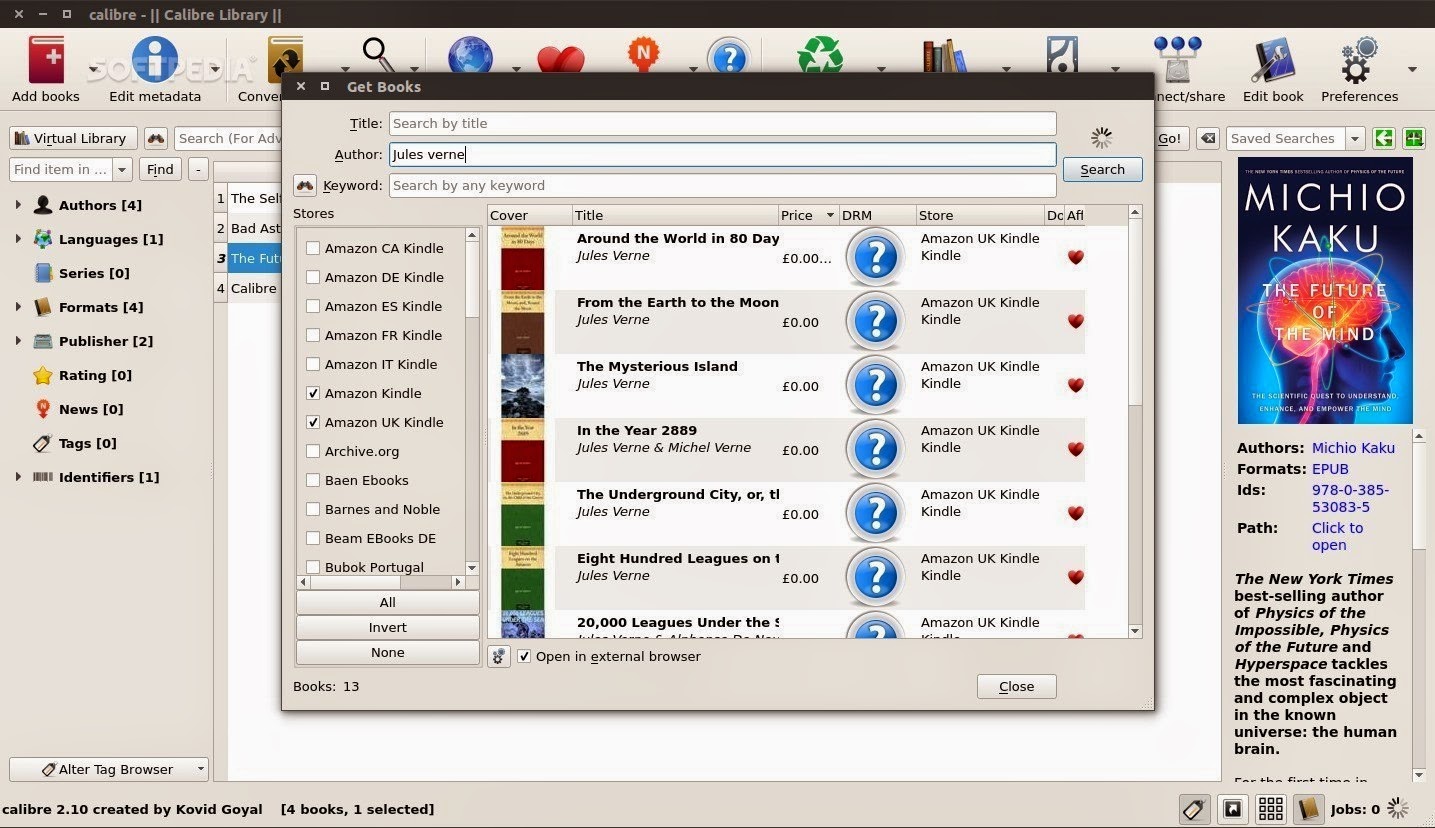Sort results by the Price column header
Screen dimensions: 1435x828
(808, 215)
